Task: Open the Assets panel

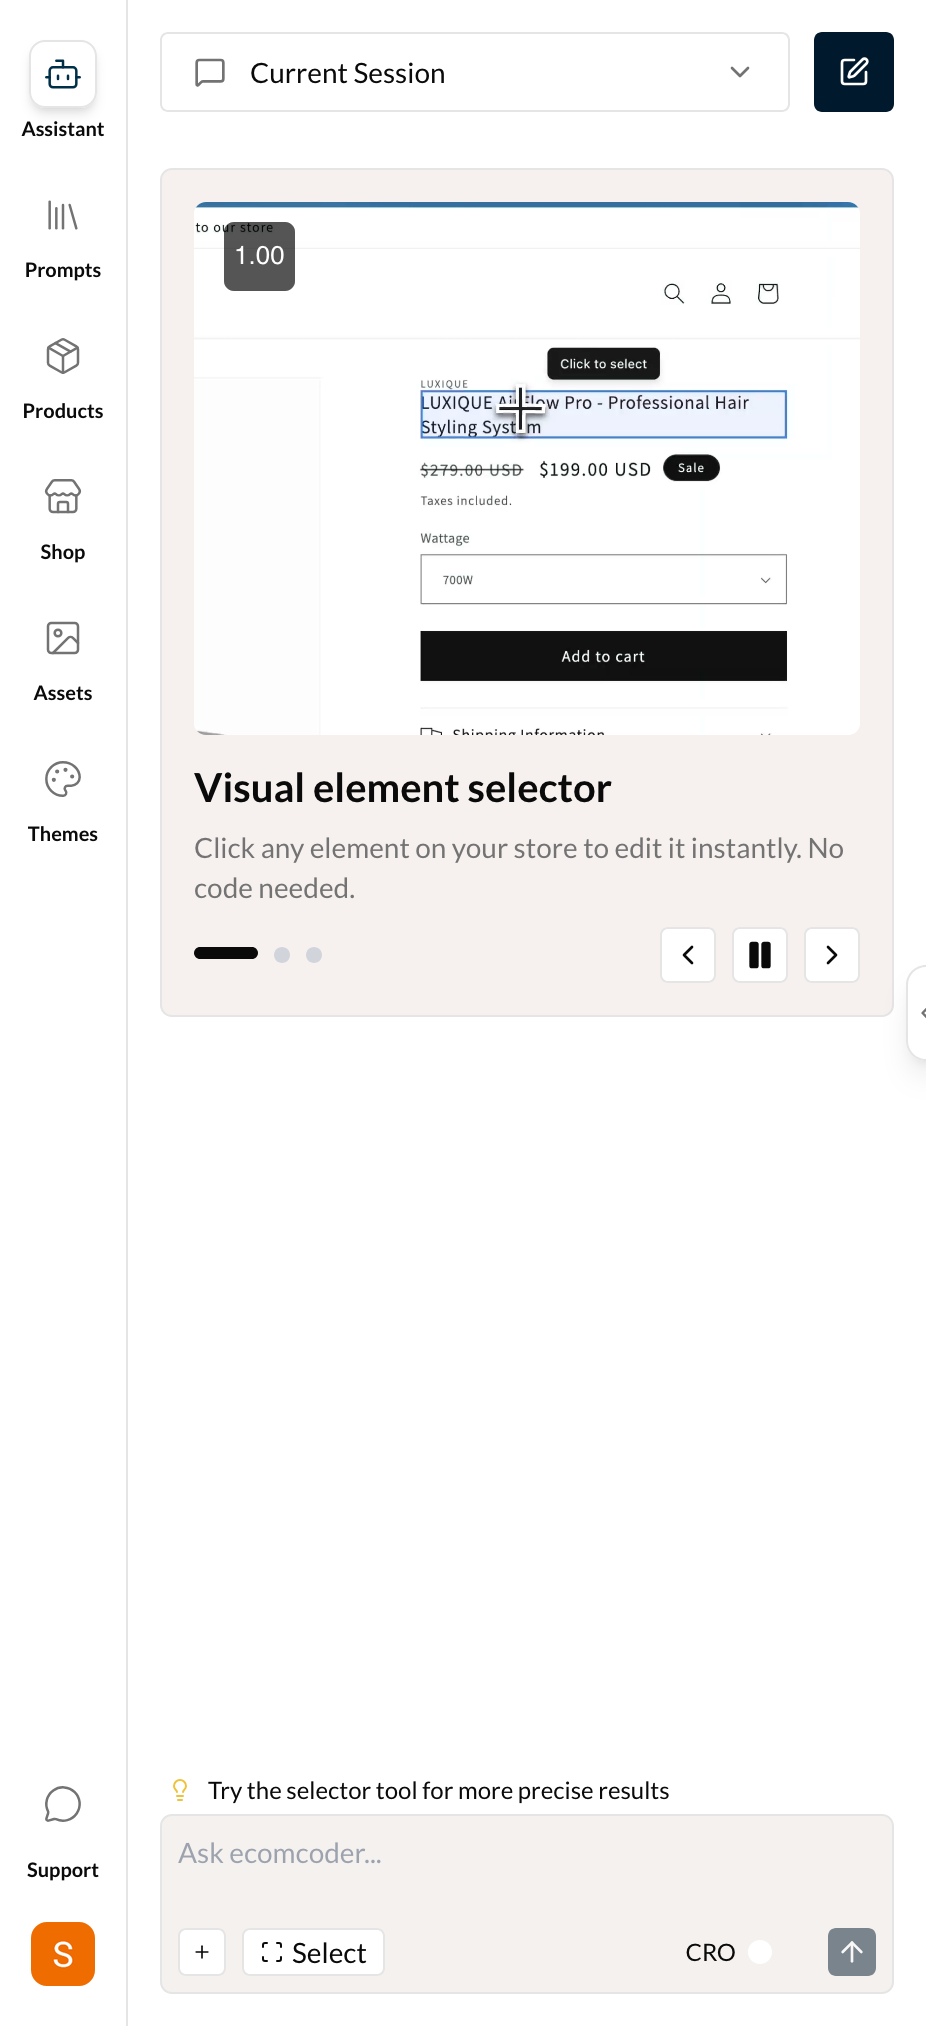Action: 62,639
